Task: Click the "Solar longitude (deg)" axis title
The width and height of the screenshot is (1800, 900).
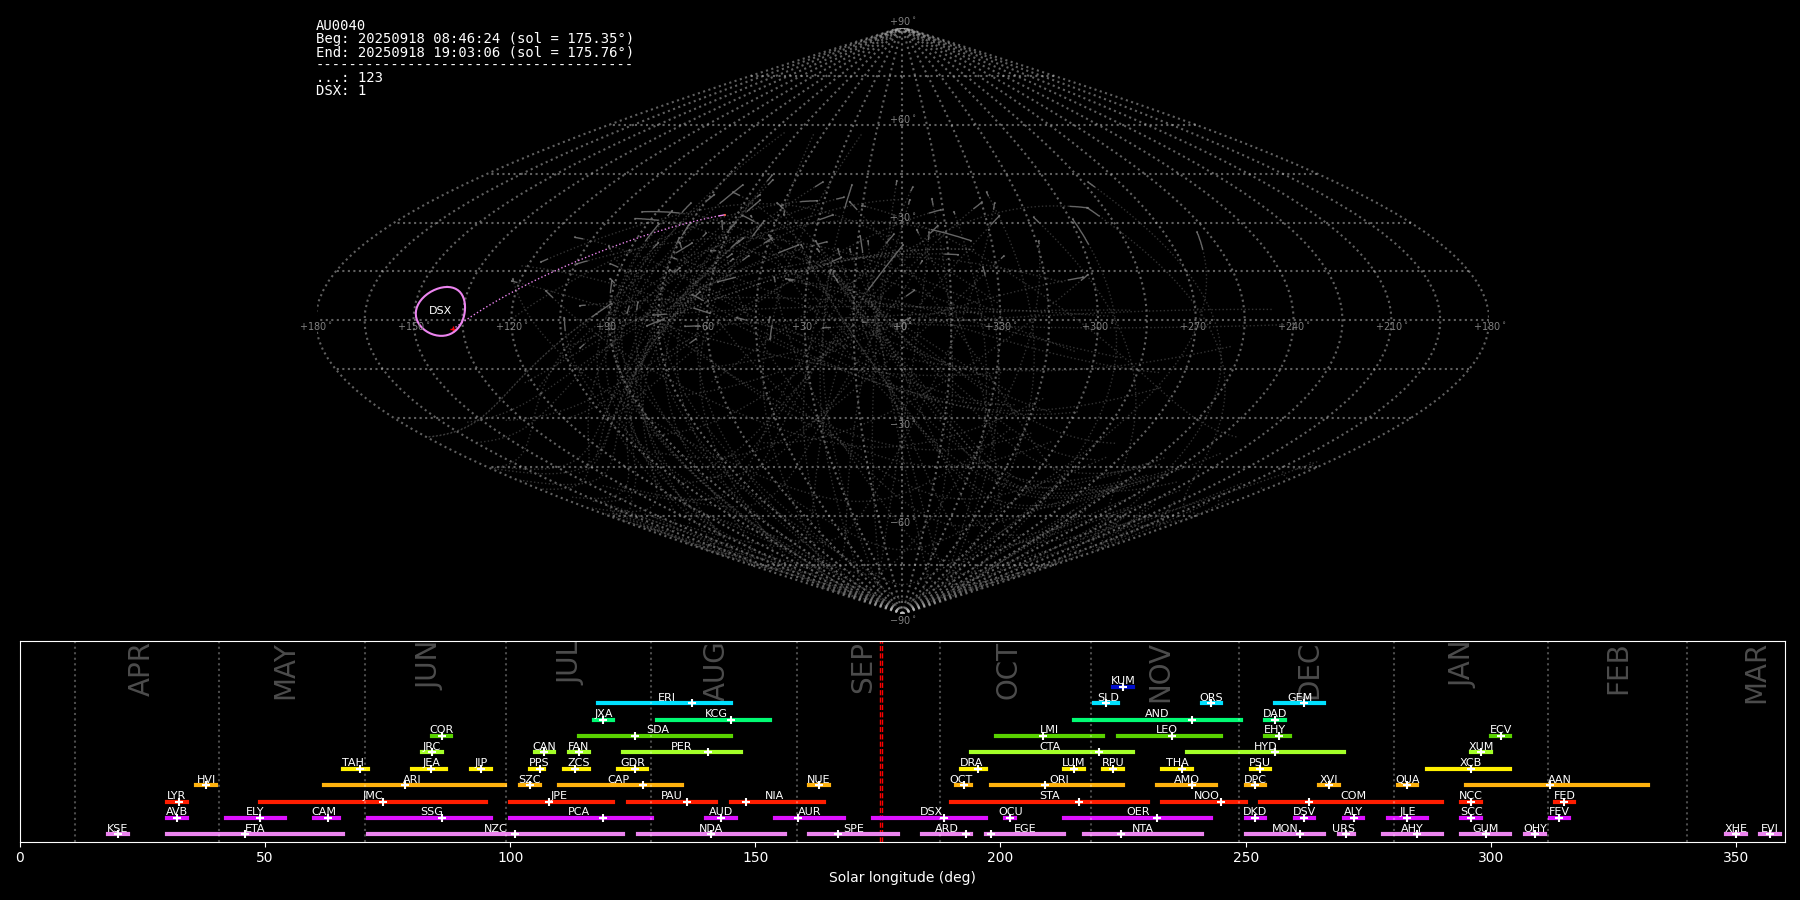Action: [902, 878]
